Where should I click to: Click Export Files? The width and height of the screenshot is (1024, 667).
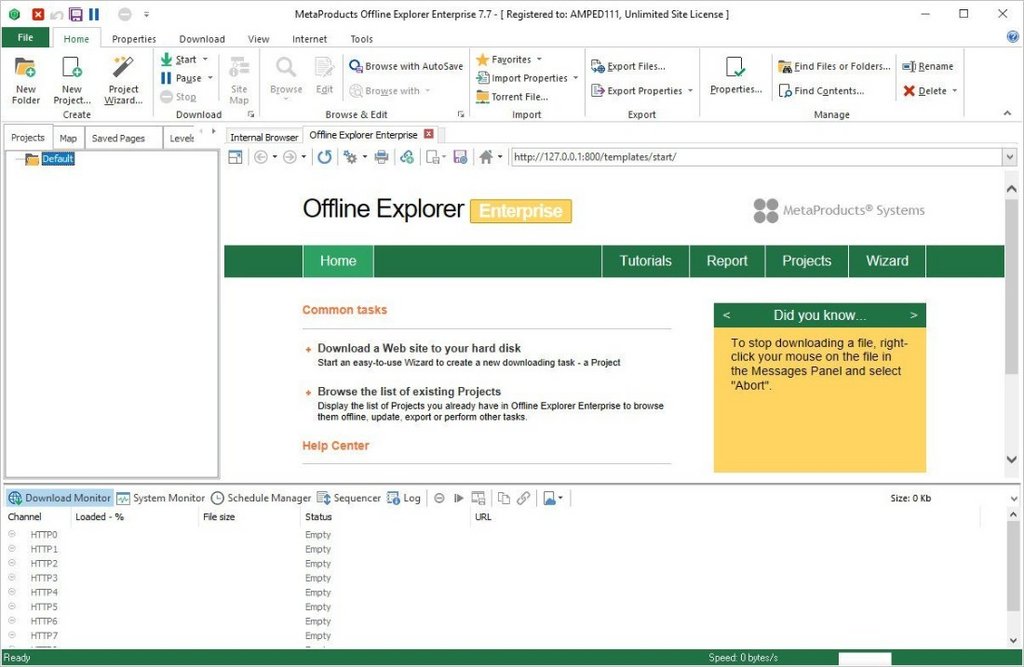[x=628, y=66]
